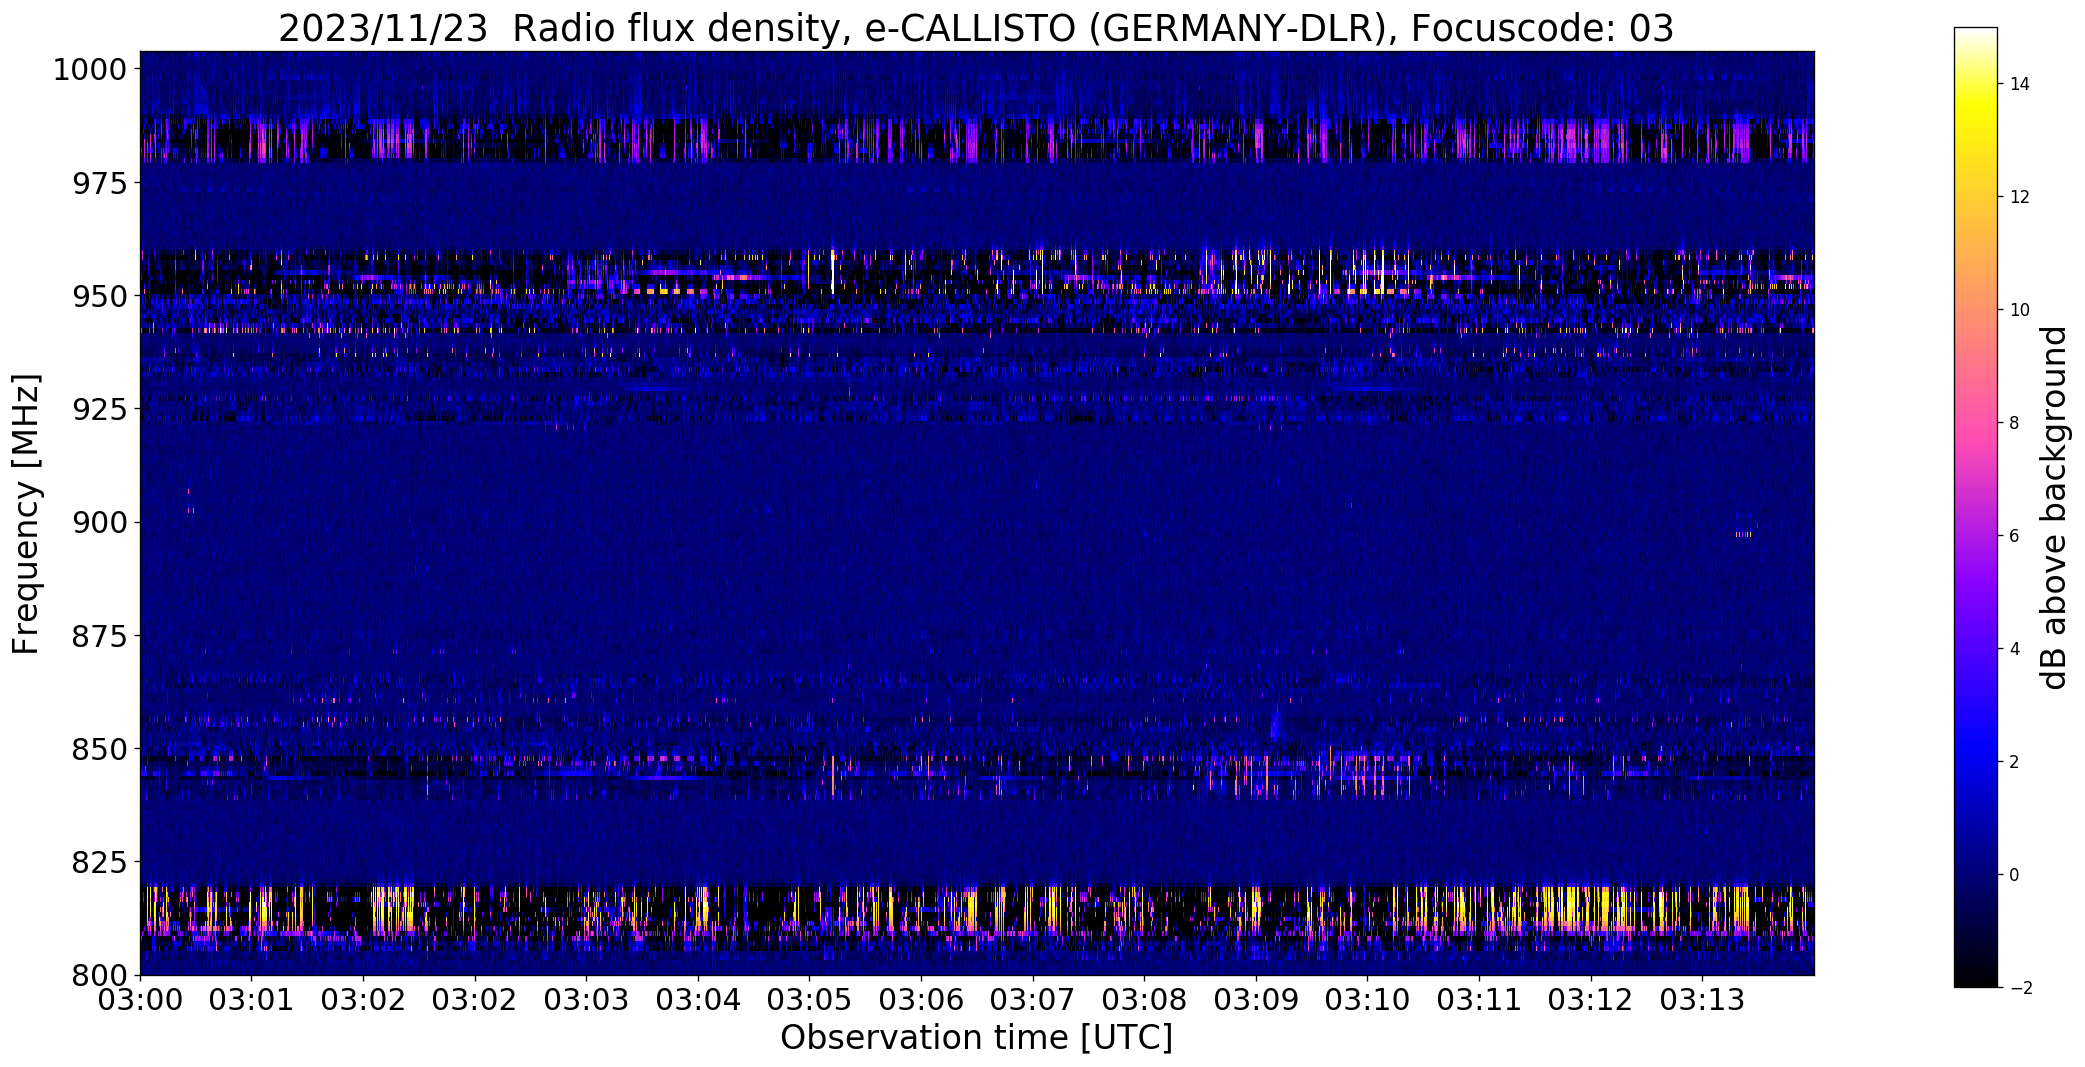Click the 1000 frequency tick label

coord(89,70)
